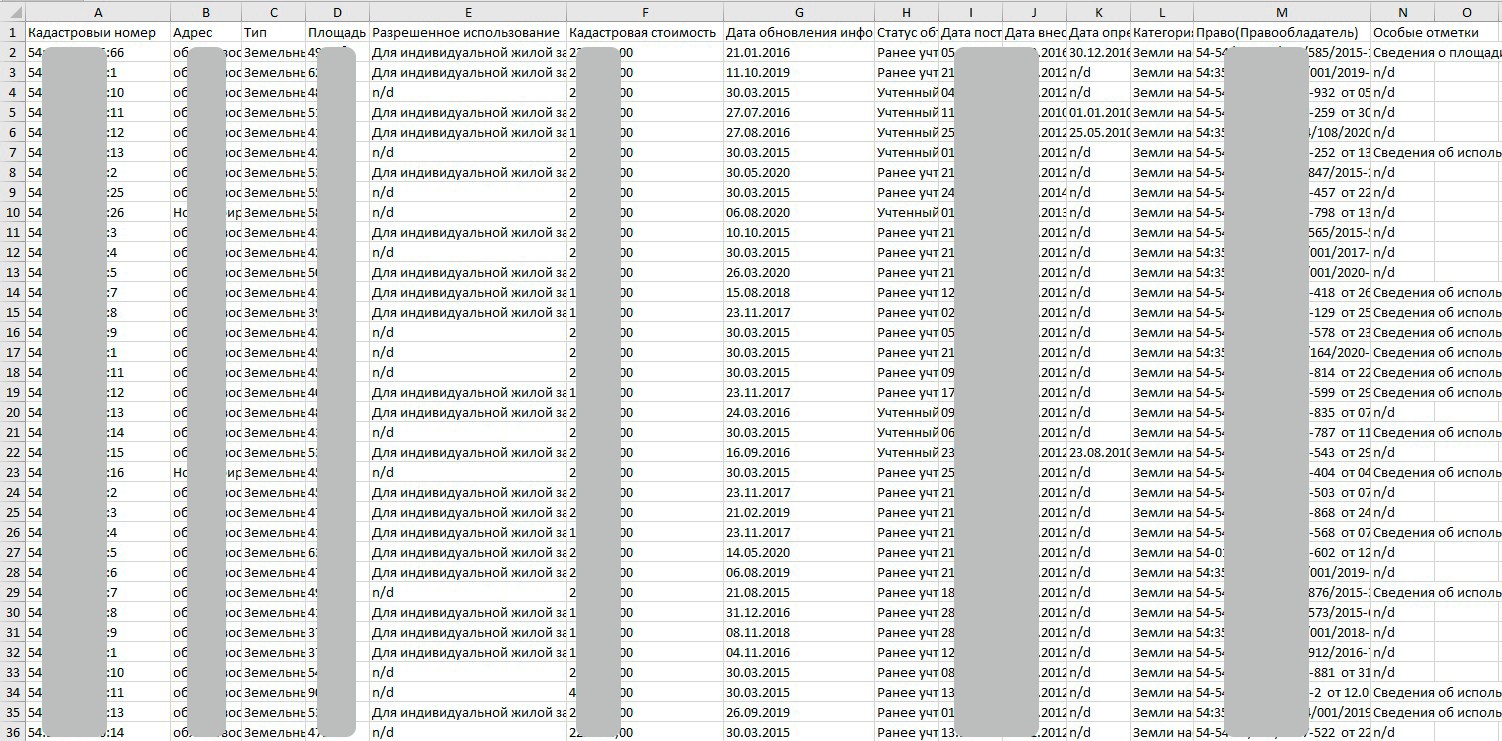The height and width of the screenshot is (741, 1502).
Task: Select the cell with date 27.07.2016
Action: [x=799, y=112]
